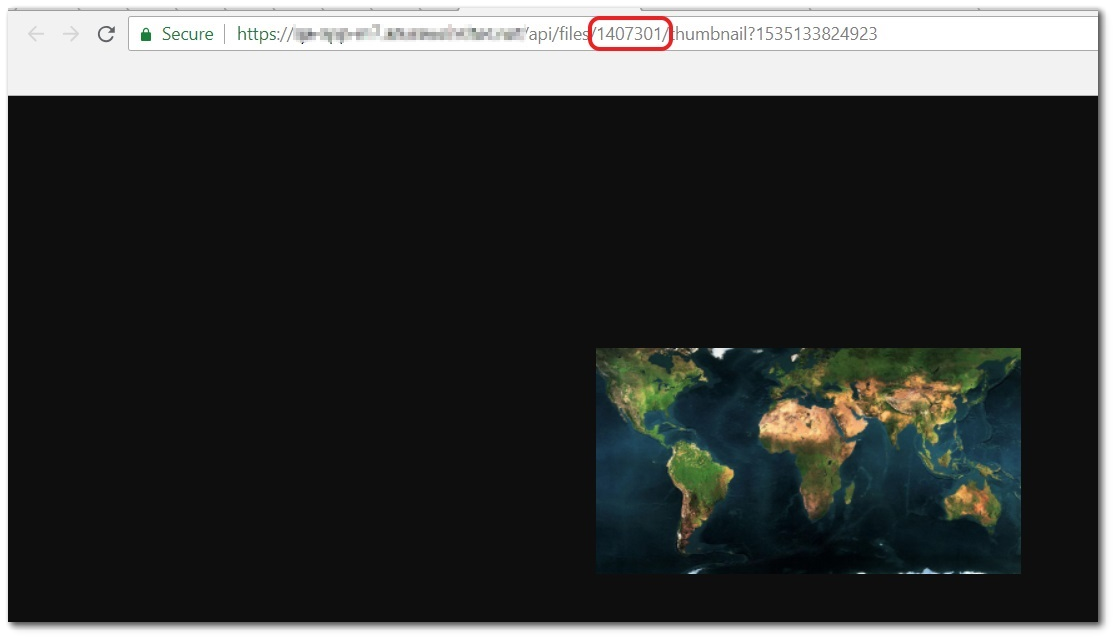
Task: Click the timestamp 1535133824923 in the URL
Action: 820,33
